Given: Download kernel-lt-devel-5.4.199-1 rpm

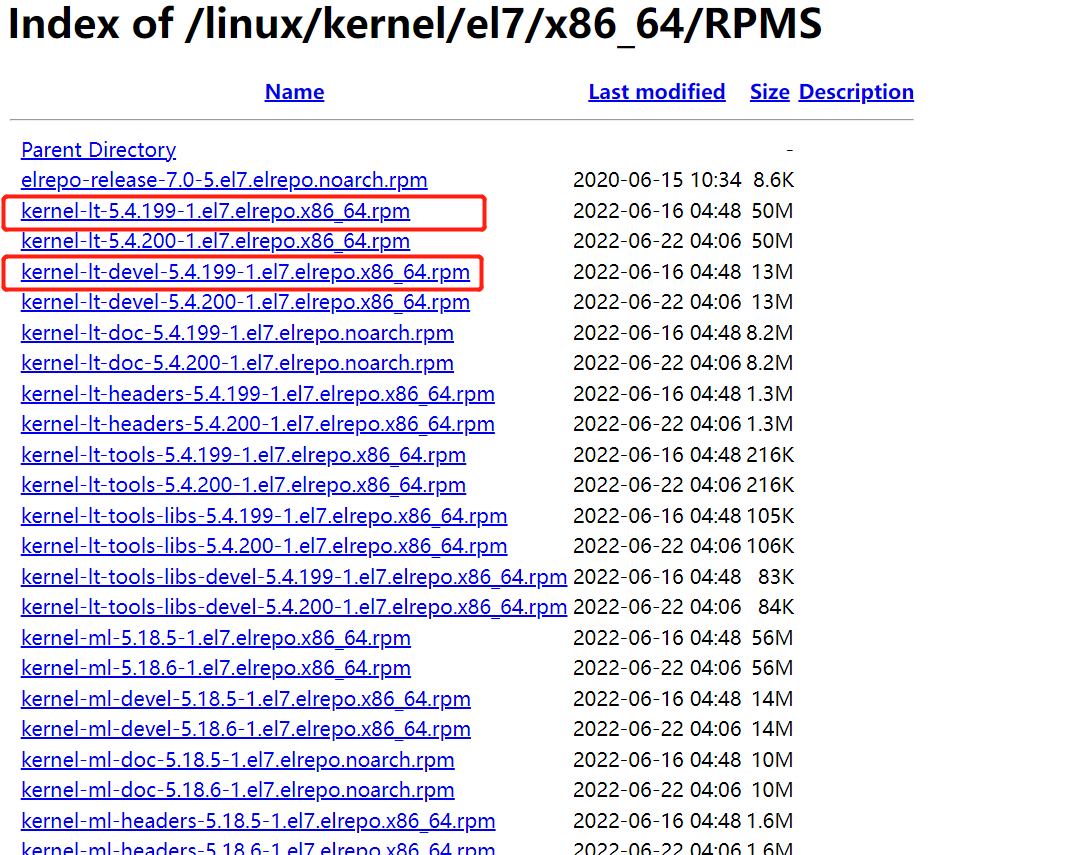Looking at the screenshot, I should [245, 272].
